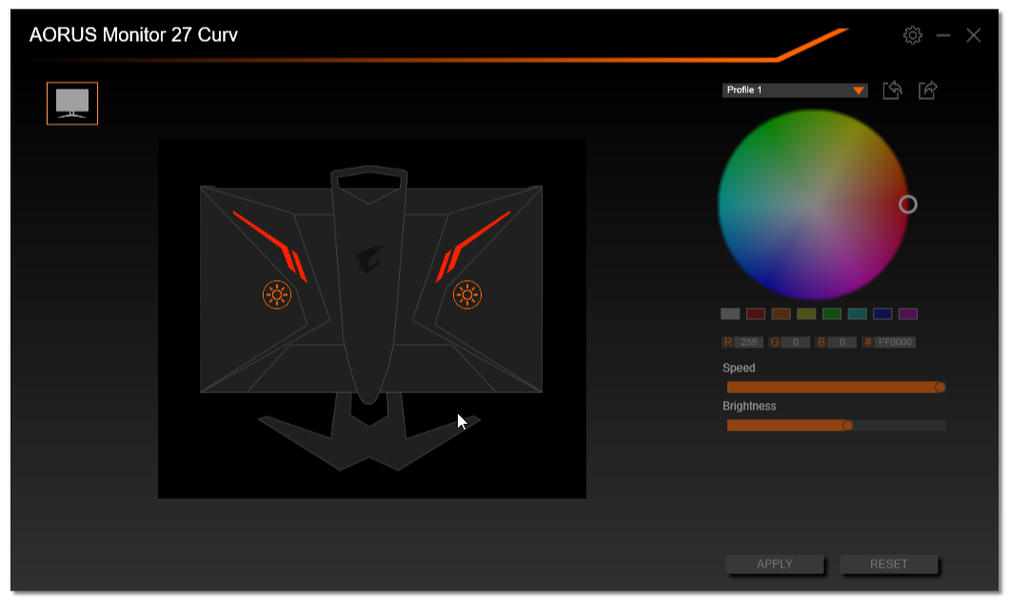
Task: Choose the teal color swatch
Action: point(857,314)
